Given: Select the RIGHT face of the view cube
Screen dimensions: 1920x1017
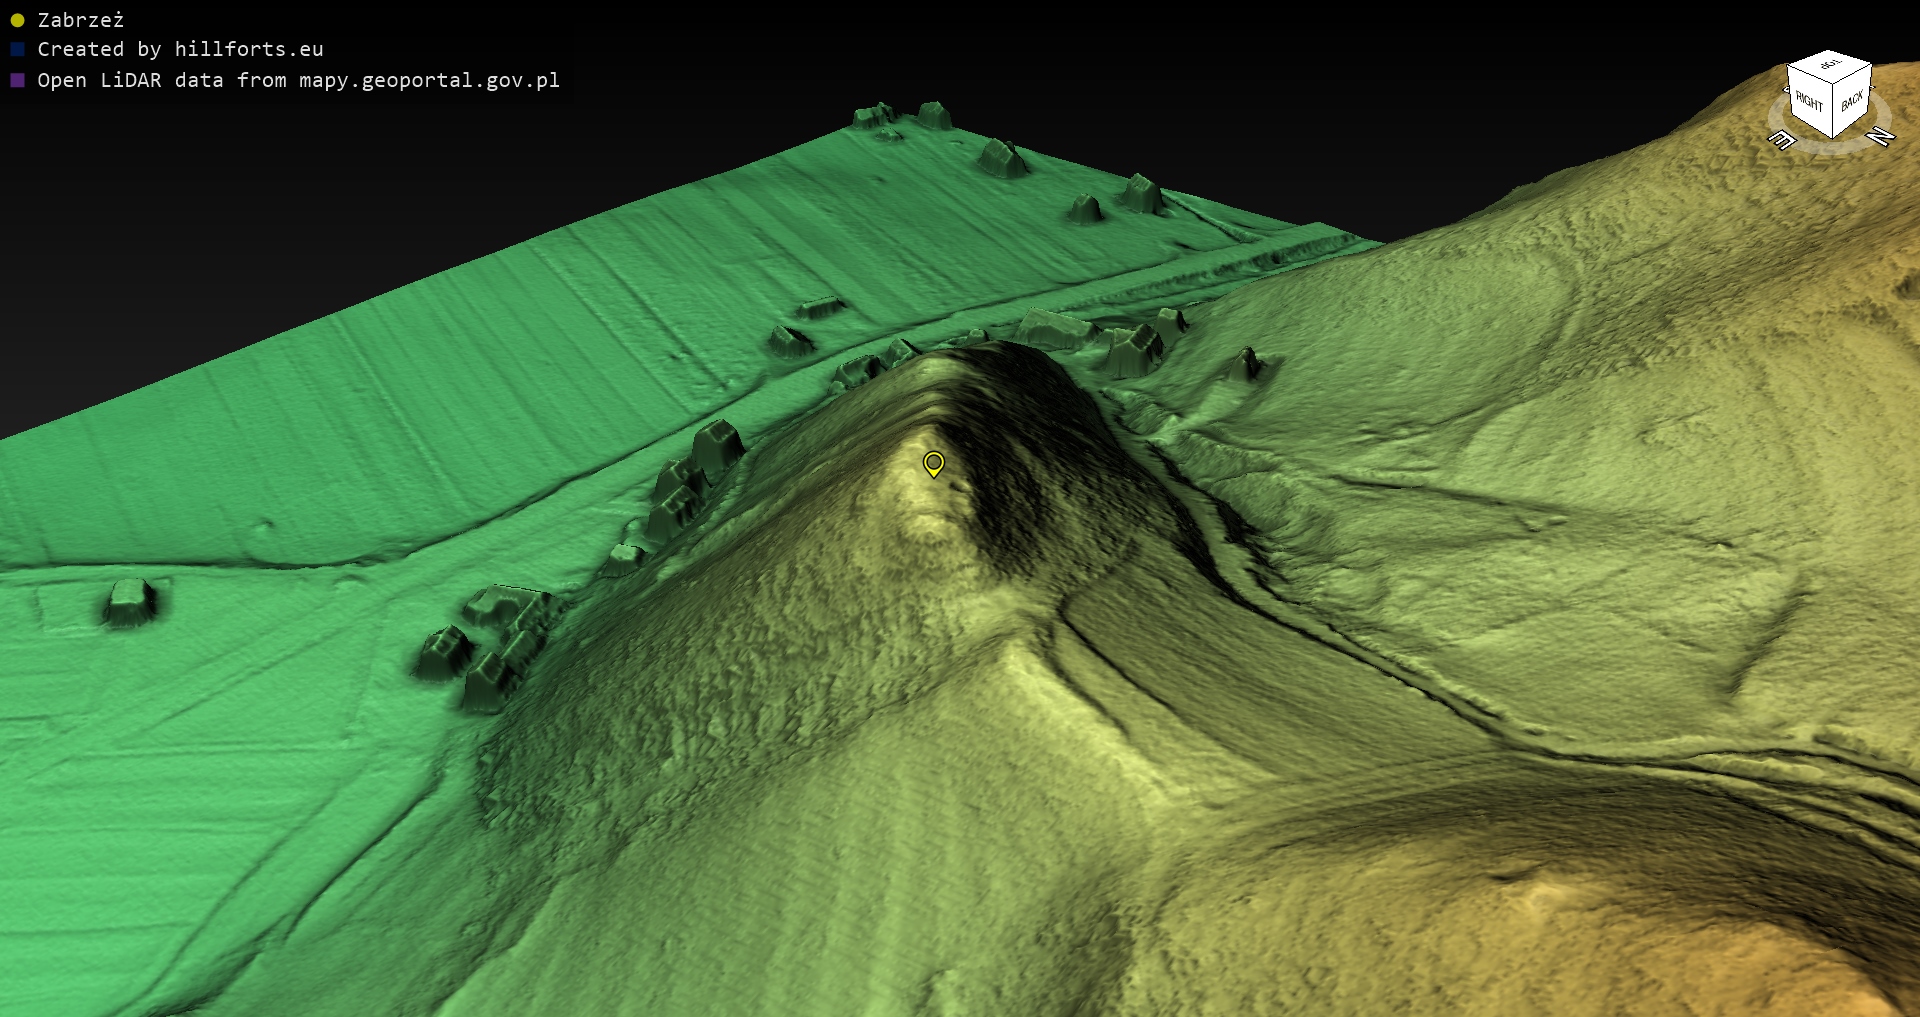Looking at the screenshot, I should [1808, 102].
